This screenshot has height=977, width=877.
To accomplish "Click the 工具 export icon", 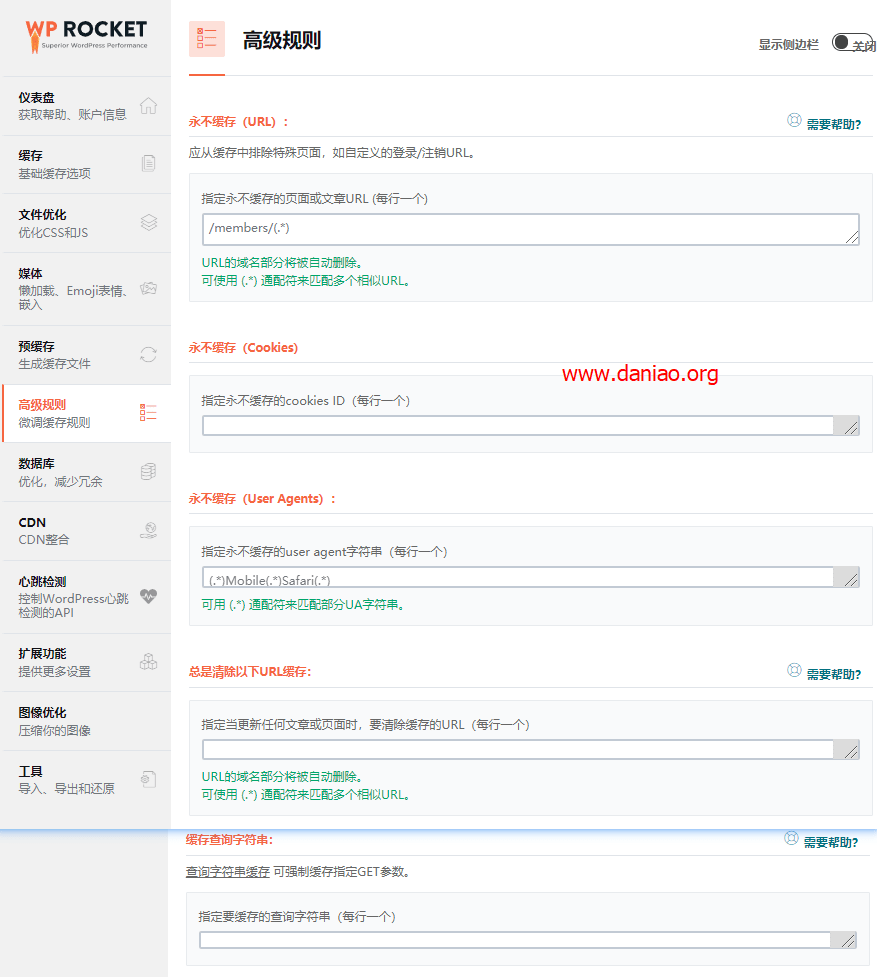I will click(x=148, y=779).
